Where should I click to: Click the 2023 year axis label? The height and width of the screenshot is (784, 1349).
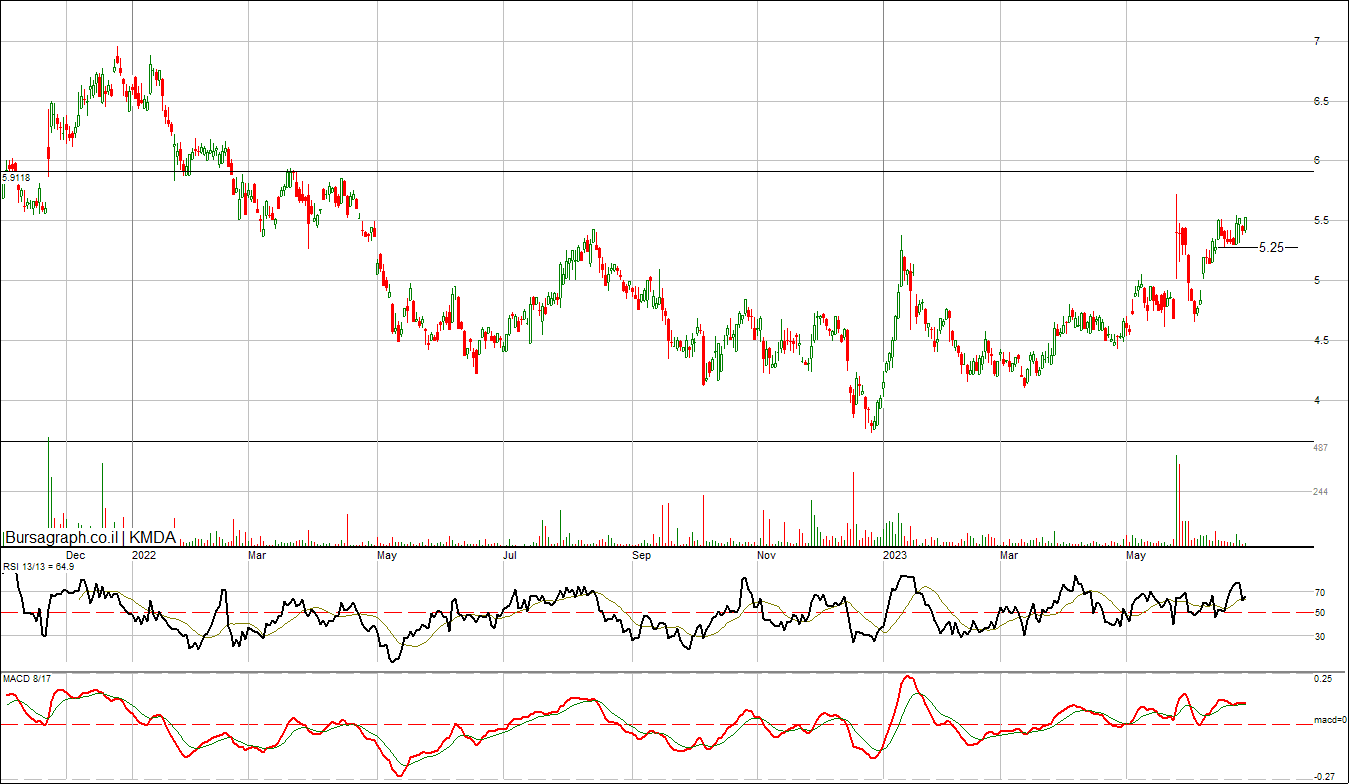[x=893, y=554]
